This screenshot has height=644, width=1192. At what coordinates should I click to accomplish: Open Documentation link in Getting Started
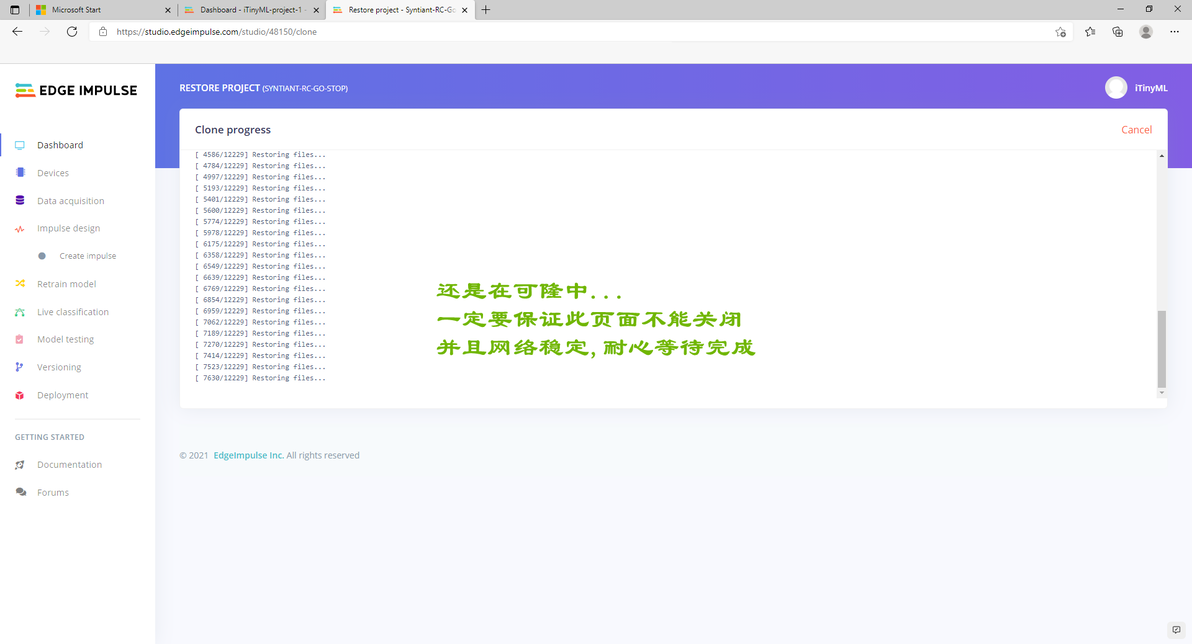(69, 465)
